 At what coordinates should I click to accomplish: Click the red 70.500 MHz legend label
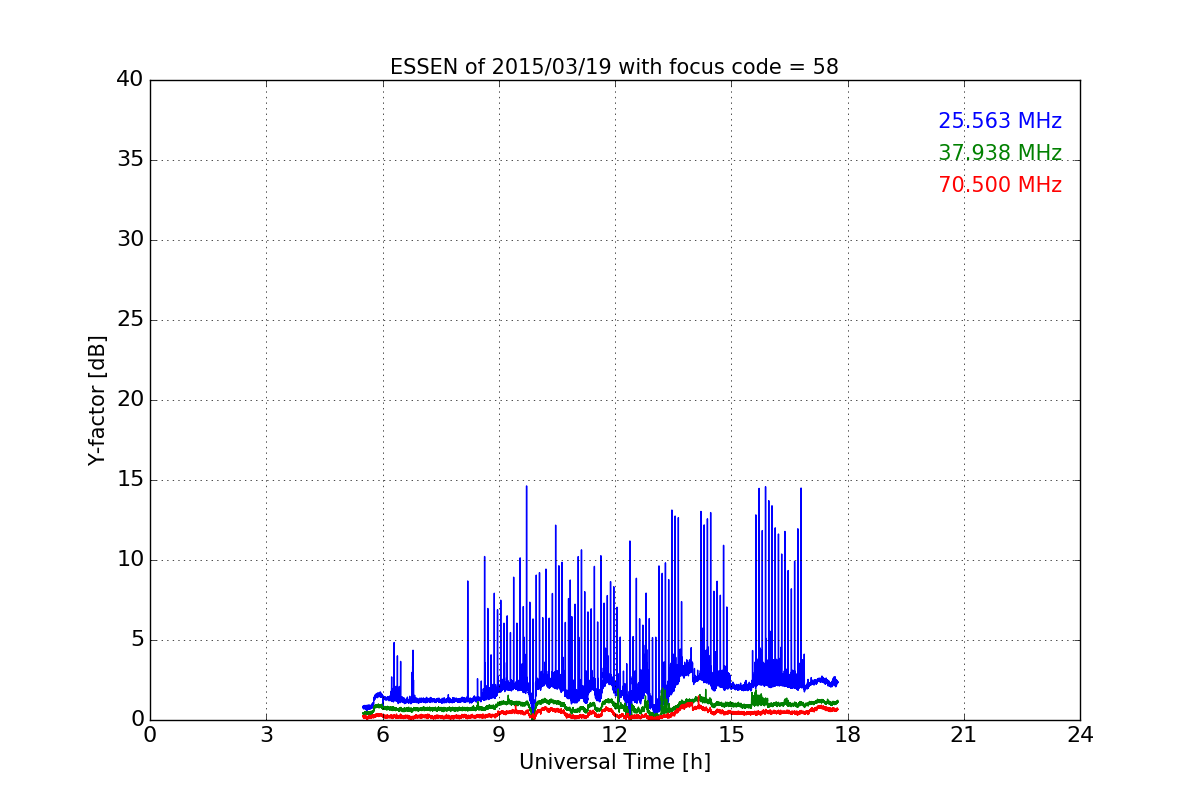pos(1000,185)
